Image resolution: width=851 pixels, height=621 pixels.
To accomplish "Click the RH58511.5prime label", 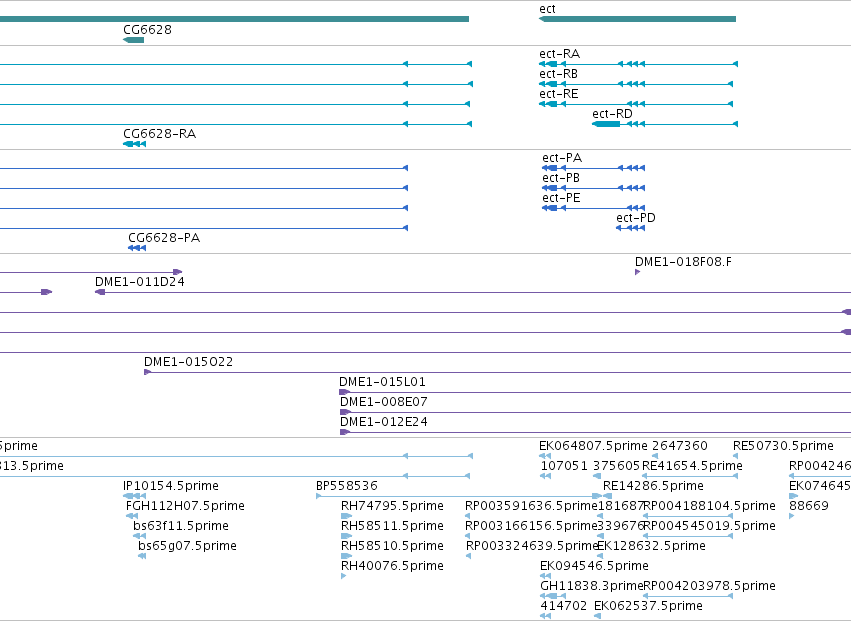I will 392,526.
